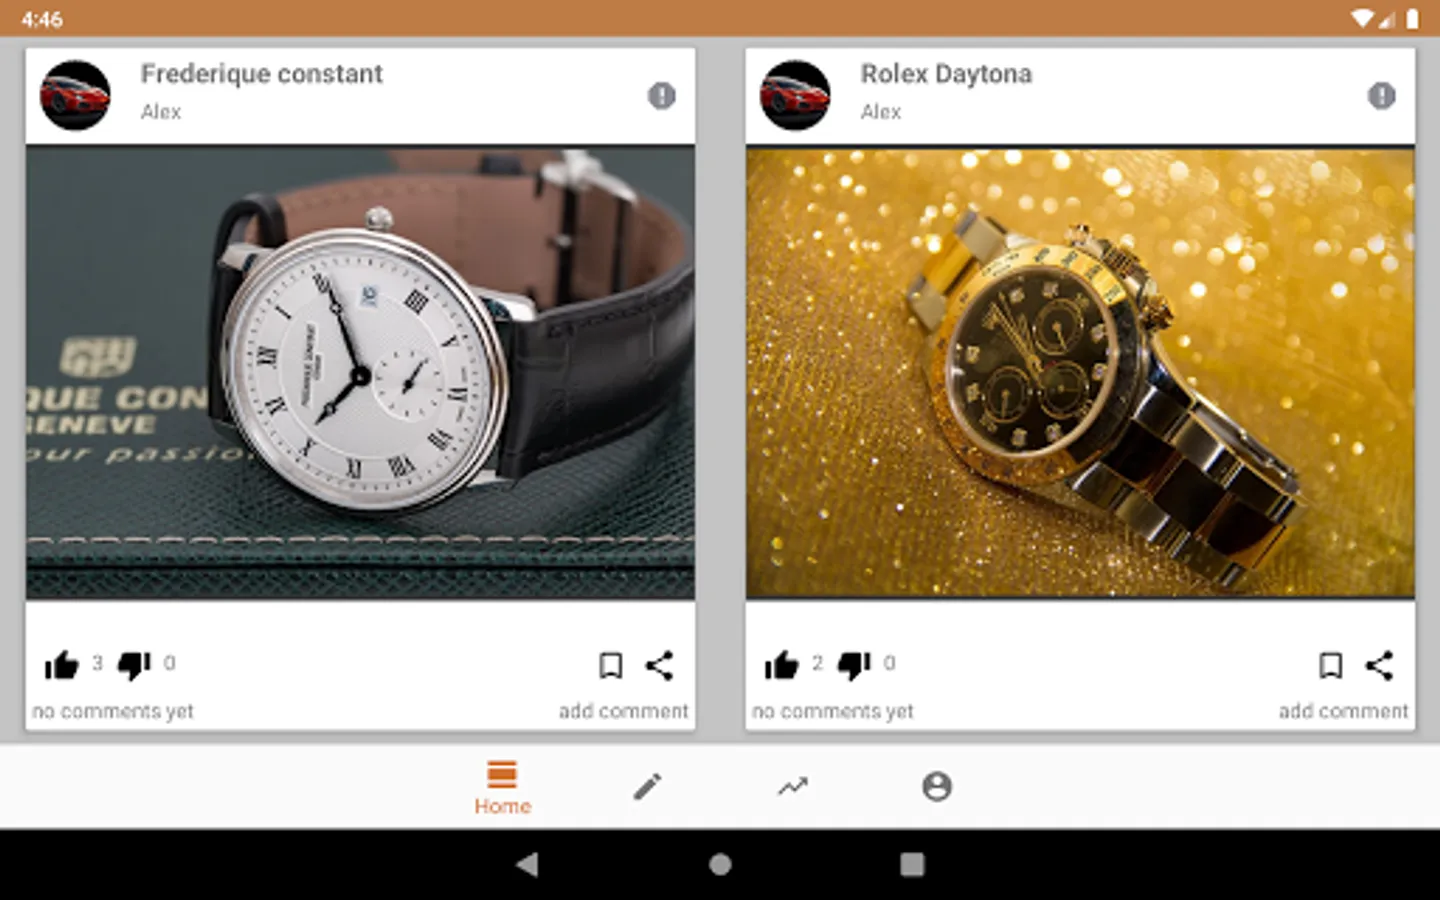Viewport: 1440px width, 900px height.
Task: Tap the dislike count on Frederique constant
Action: (x=169, y=663)
